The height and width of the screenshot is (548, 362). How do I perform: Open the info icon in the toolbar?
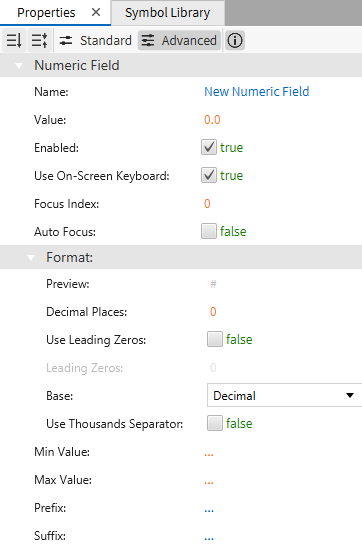point(234,41)
